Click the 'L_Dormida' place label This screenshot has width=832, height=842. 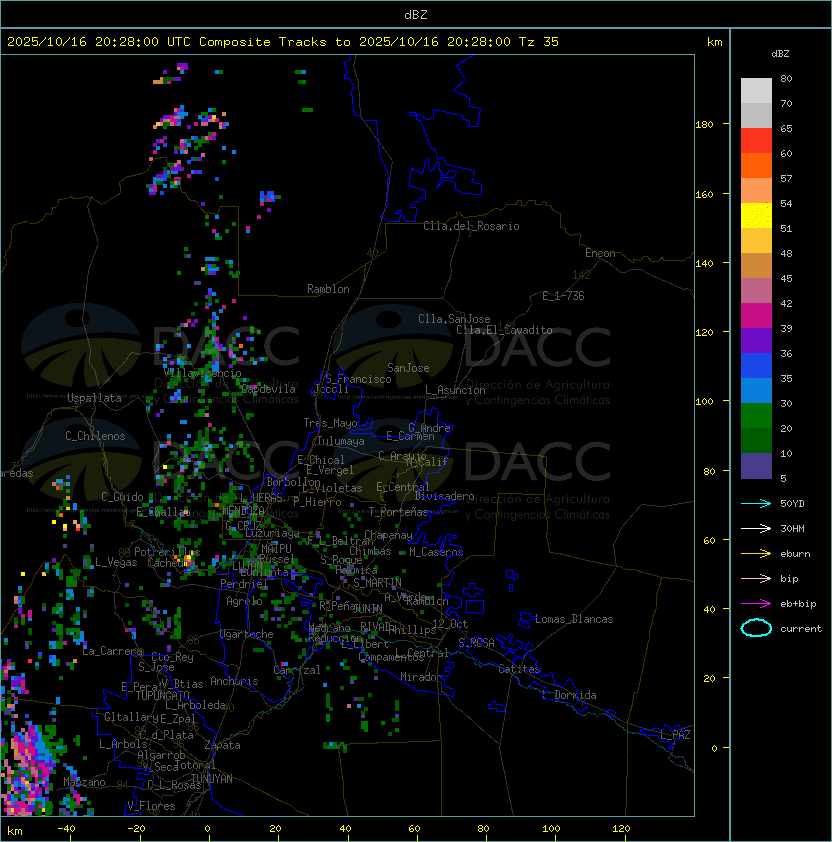pos(569,695)
